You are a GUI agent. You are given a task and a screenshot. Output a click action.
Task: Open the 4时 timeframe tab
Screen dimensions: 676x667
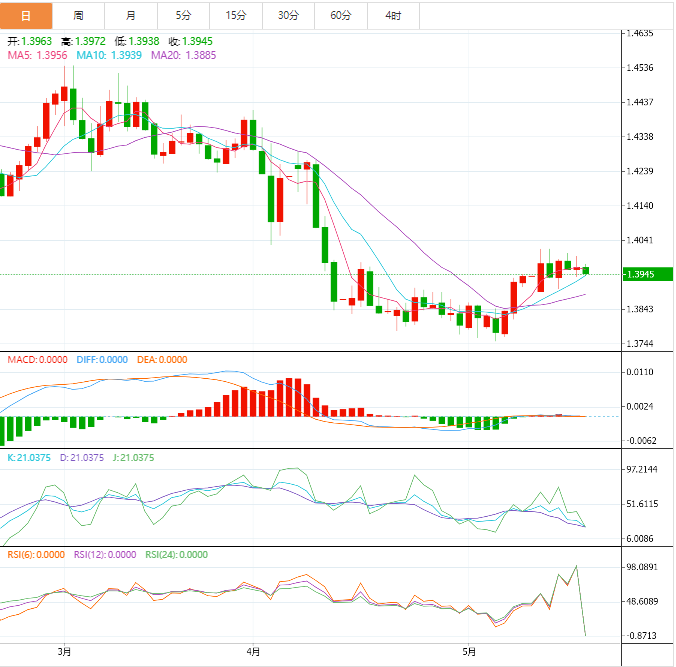[x=393, y=16]
